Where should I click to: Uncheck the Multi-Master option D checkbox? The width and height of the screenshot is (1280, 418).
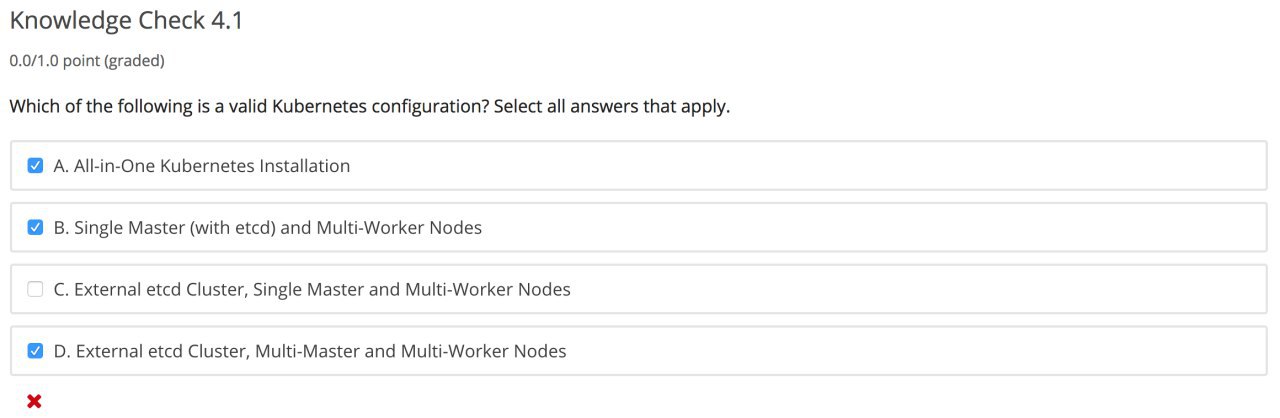coord(35,351)
